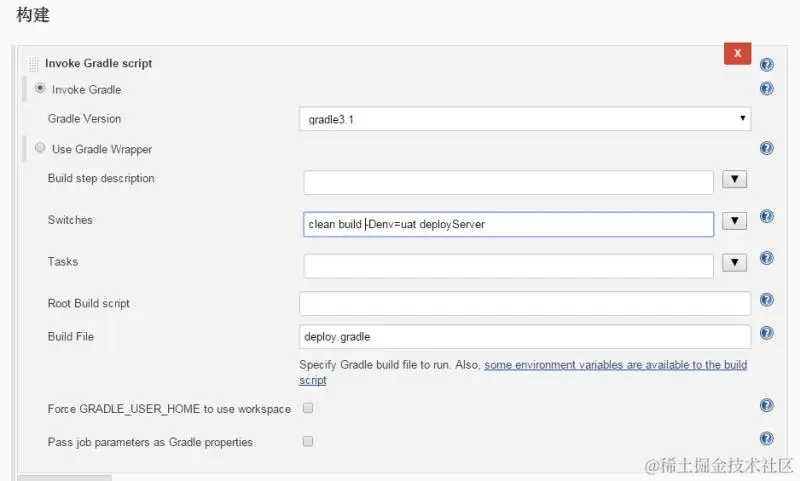
Task: Expand the Tasks field arrow button
Action: pos(735,263)
